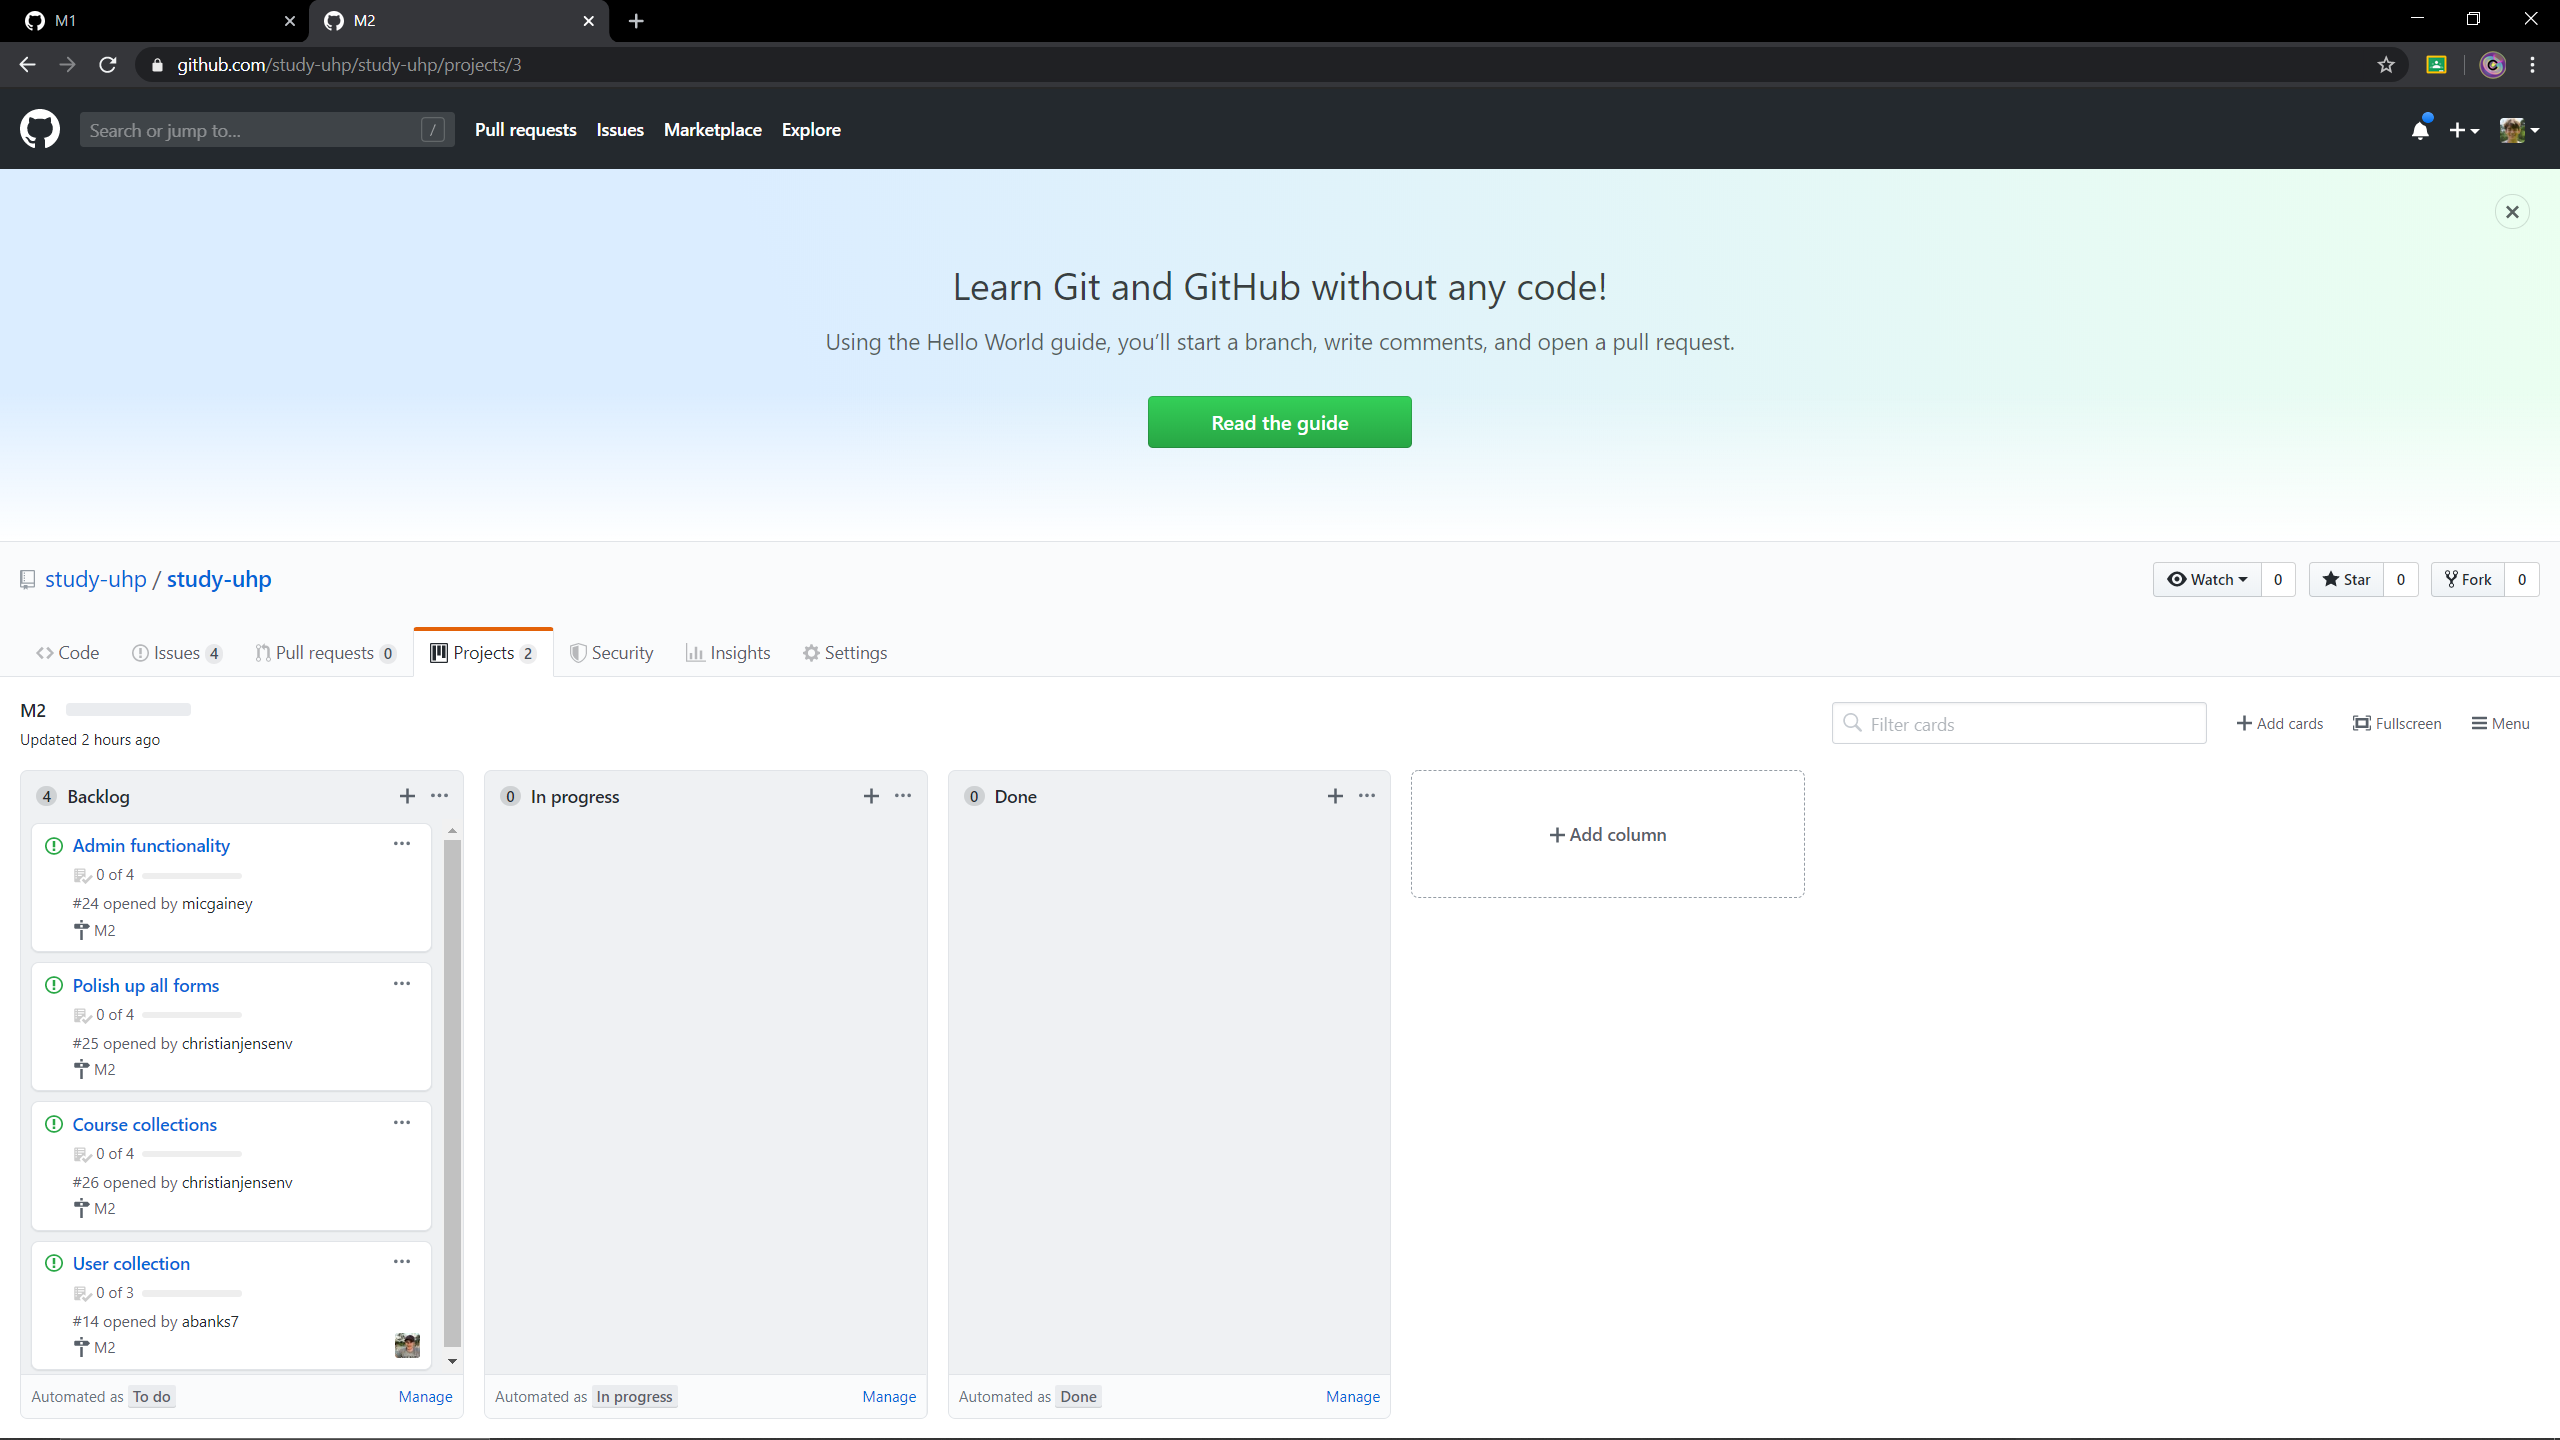
Task: Open a new browser tab
Action: point(636,21)
